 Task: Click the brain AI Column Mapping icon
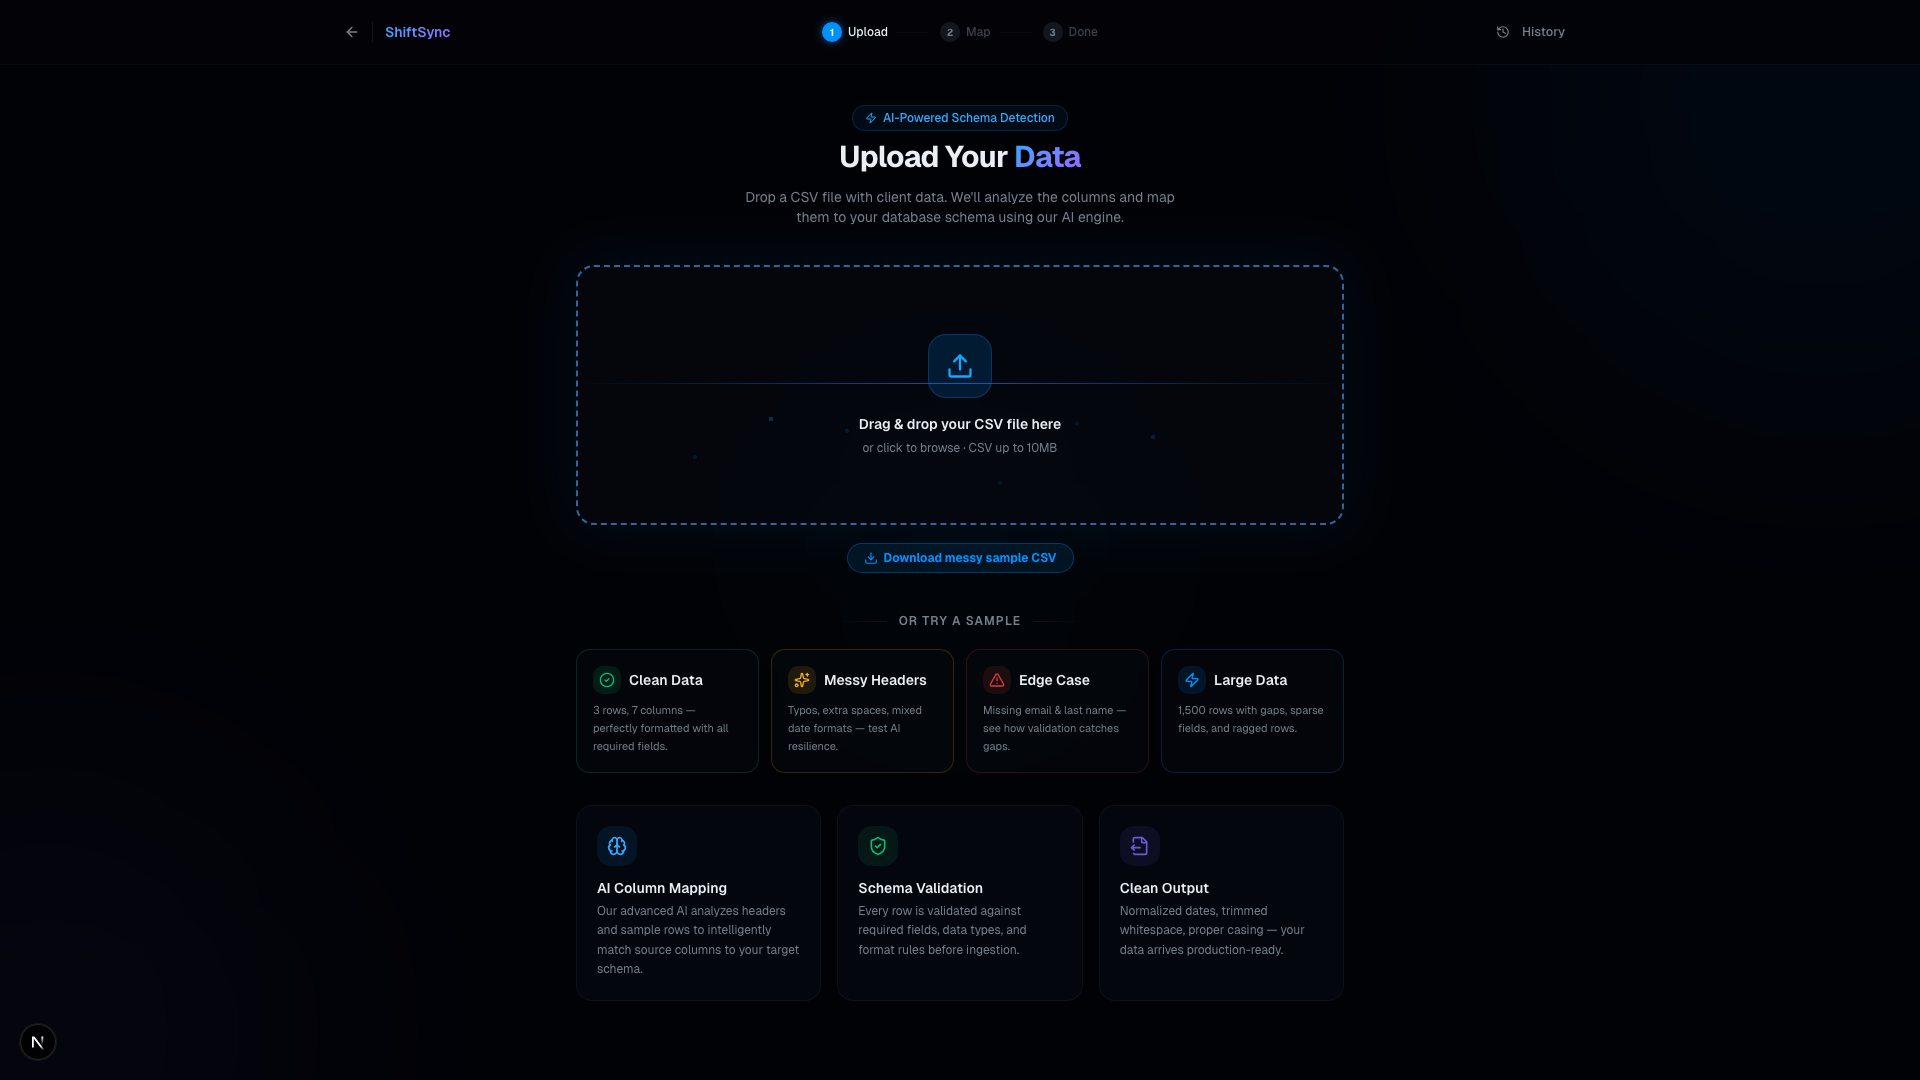coord(617,846)
